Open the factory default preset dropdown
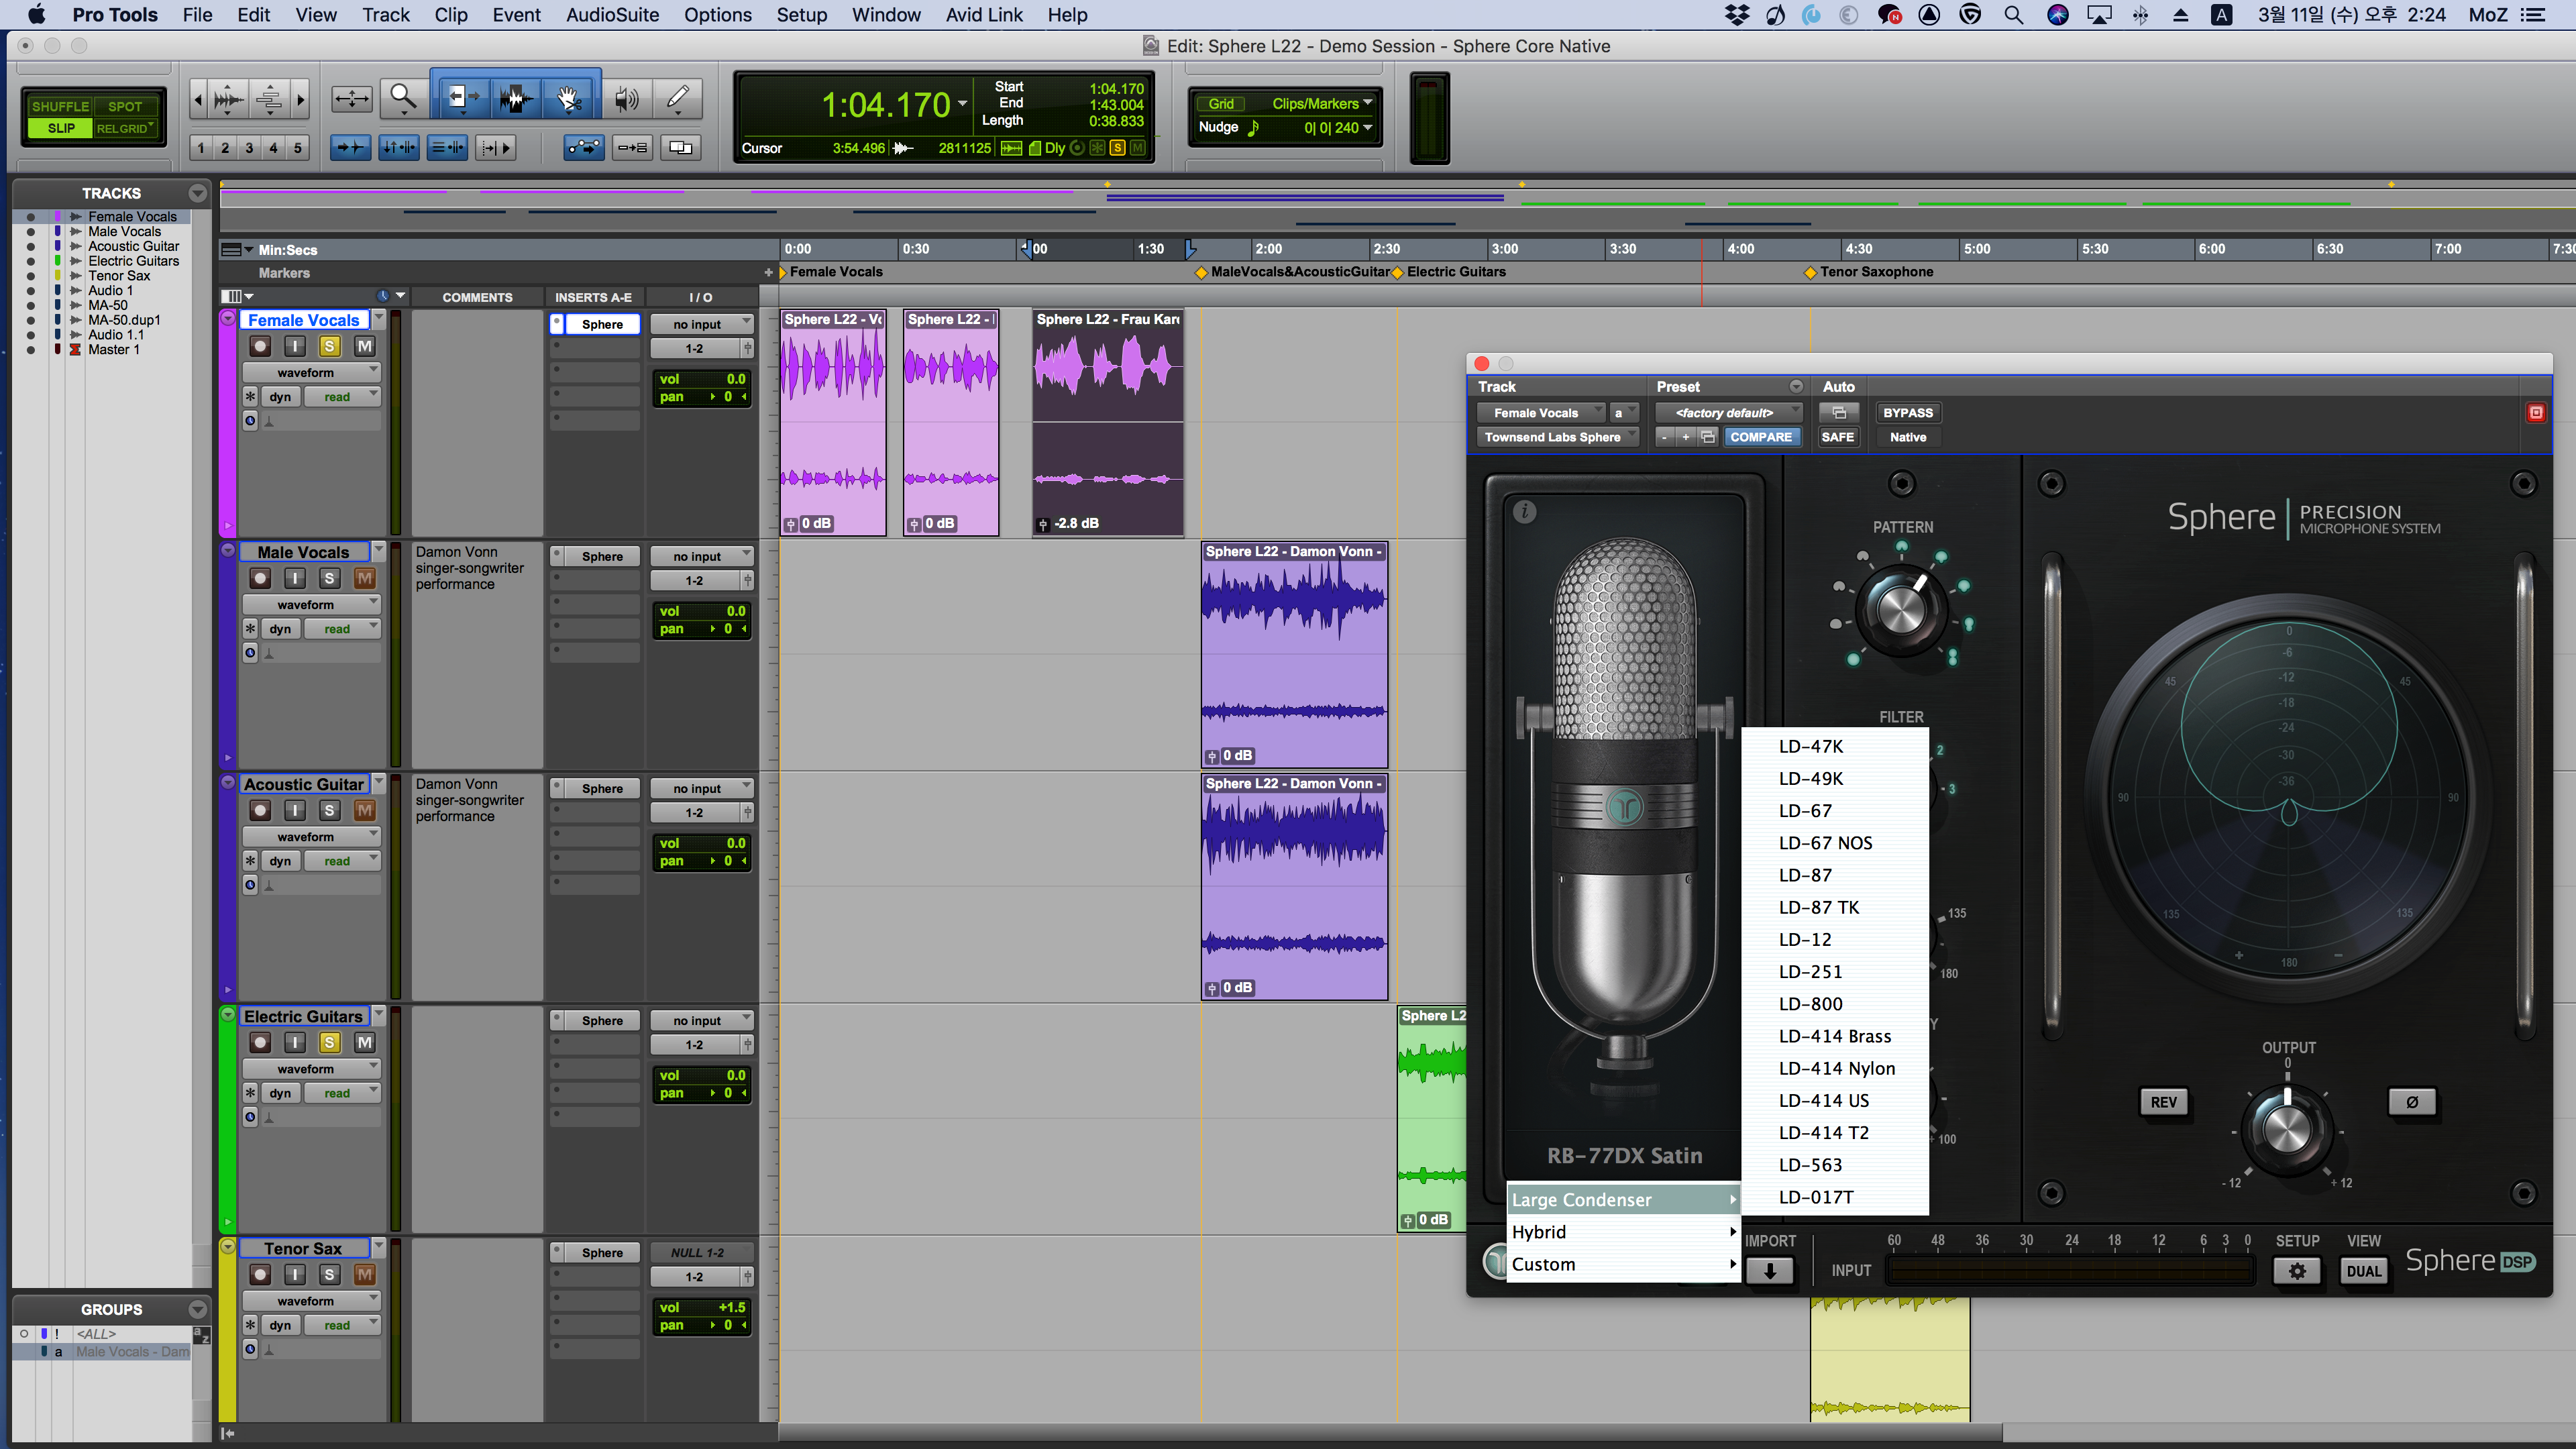2576x1449 pixels. tap(1728, 413)
